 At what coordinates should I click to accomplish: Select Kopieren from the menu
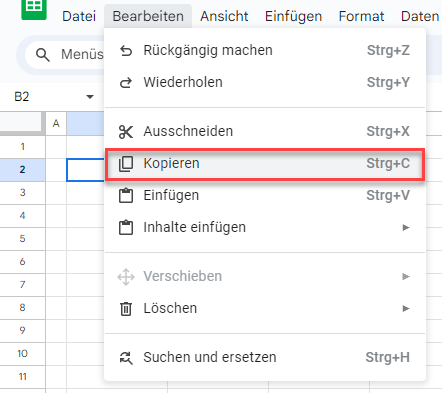point(265,163)
